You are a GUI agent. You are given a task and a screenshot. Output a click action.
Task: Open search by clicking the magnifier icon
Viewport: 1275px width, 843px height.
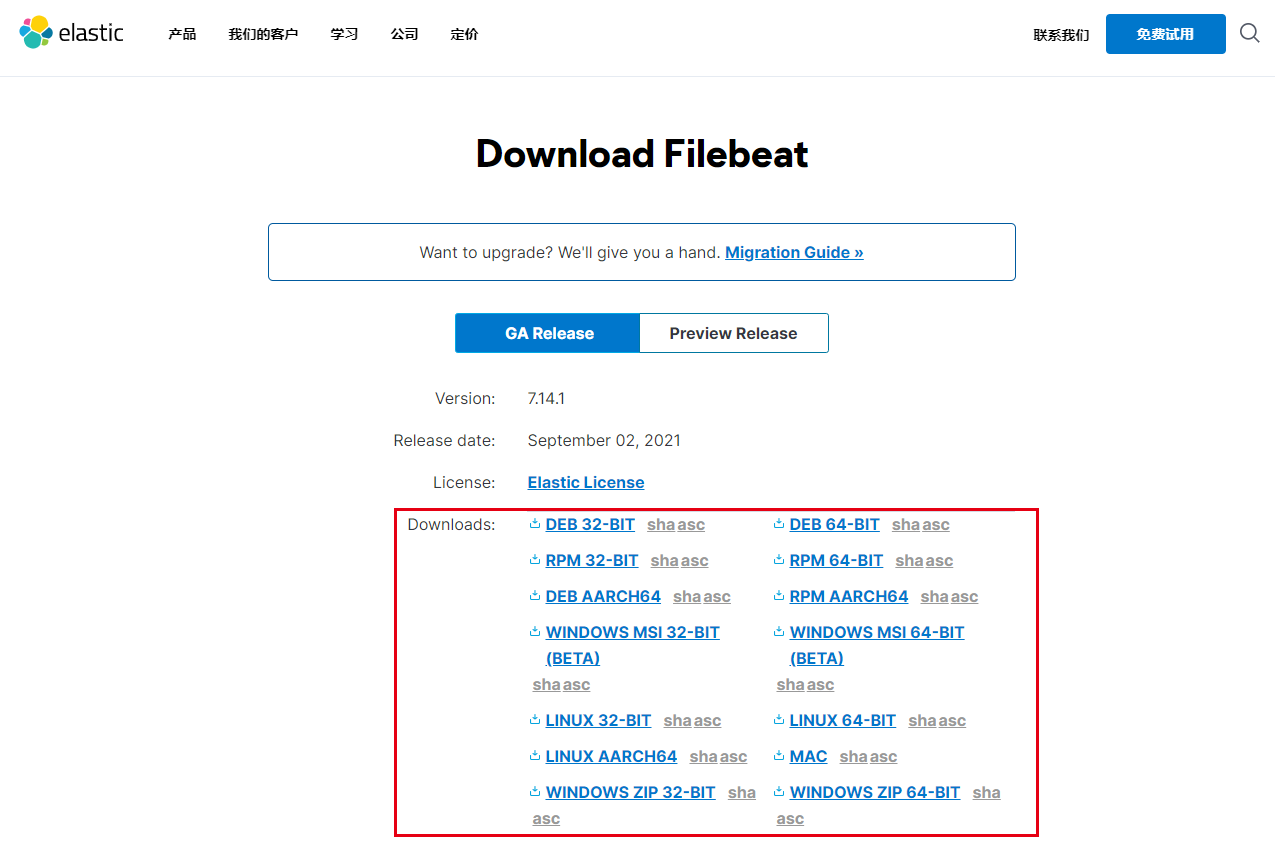[x=1249, y=33]
